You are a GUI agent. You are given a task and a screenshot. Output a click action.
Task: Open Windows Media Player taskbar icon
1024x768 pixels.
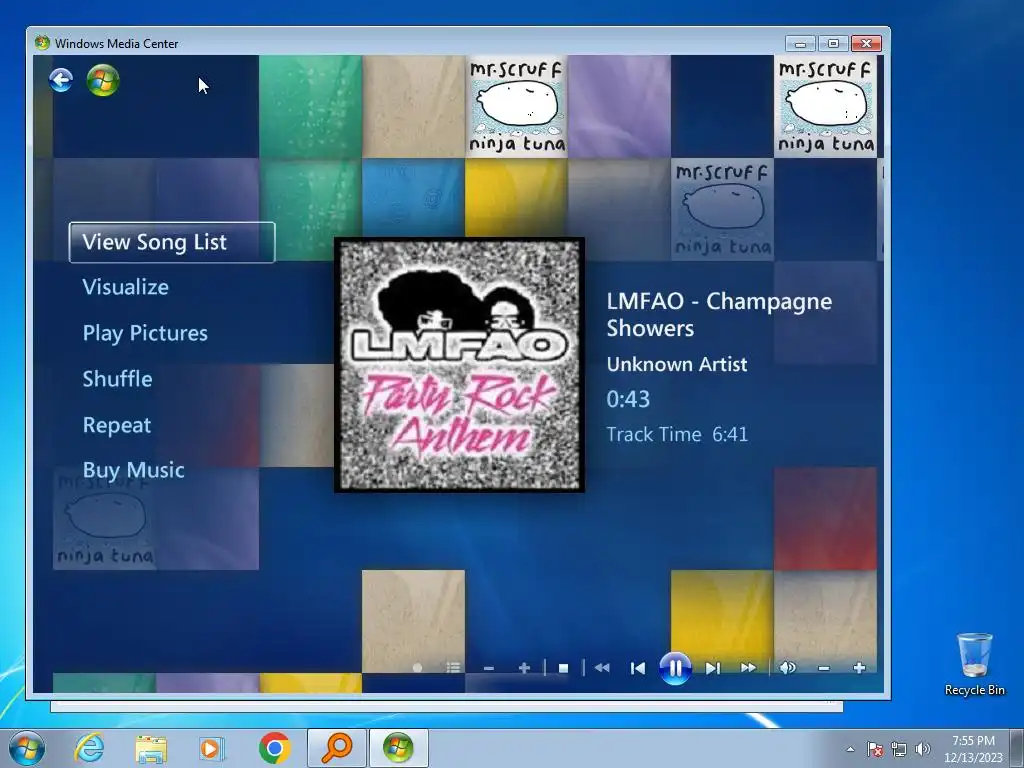[x=211, y=748]
